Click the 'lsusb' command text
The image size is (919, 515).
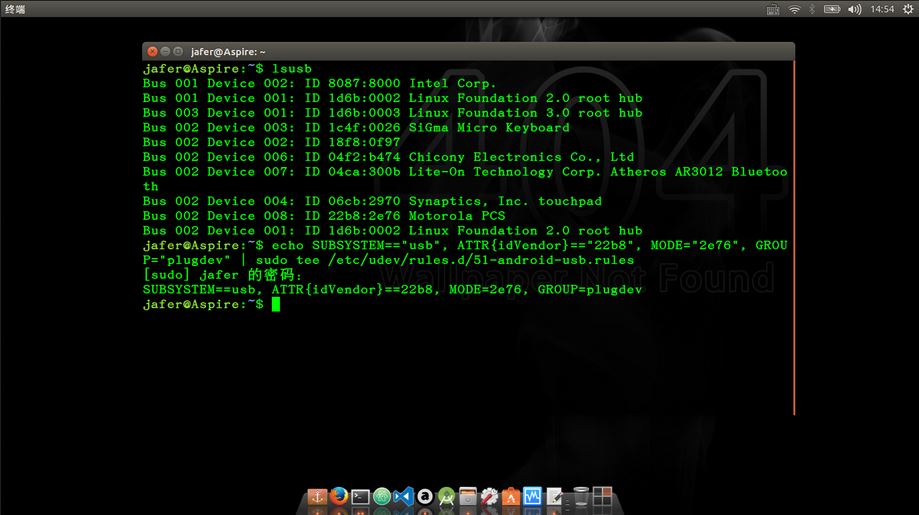(292, 69)
